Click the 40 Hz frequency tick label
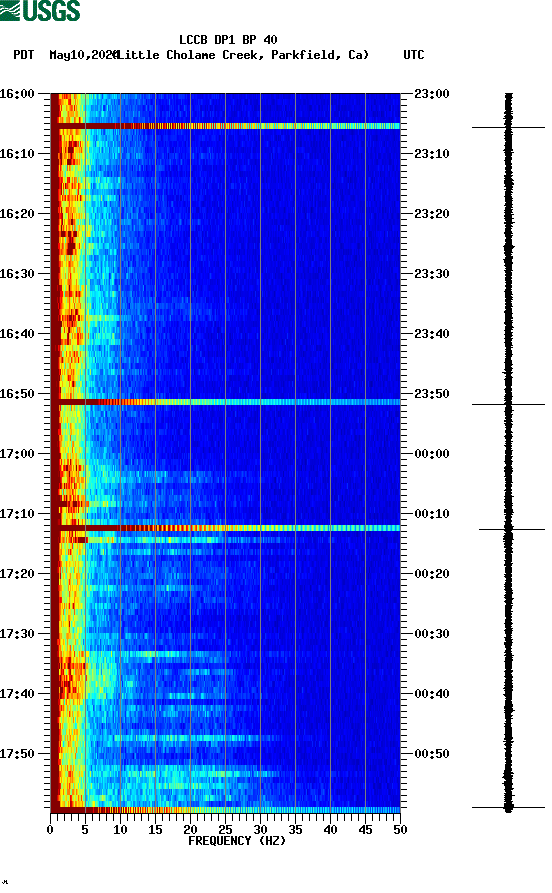This screenshot has height=893, width=552. pyautogui.click(x=330, y=830)
